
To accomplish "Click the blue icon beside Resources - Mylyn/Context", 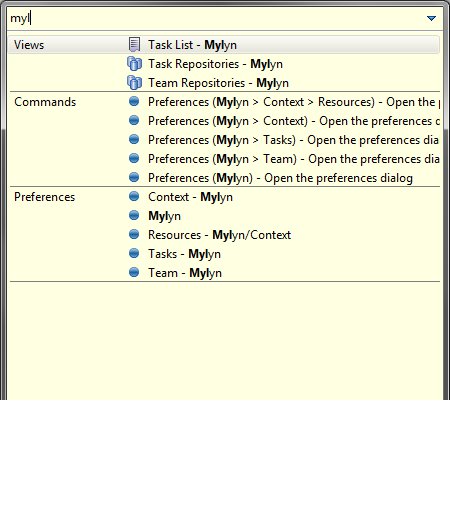I will pyautogui.click(x=134, y=234).
